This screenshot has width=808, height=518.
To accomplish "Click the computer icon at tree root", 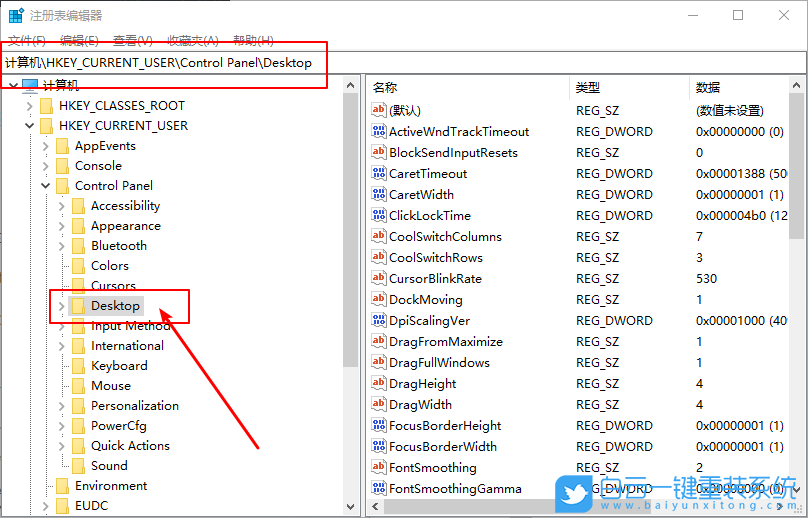I will pos(29,86).
